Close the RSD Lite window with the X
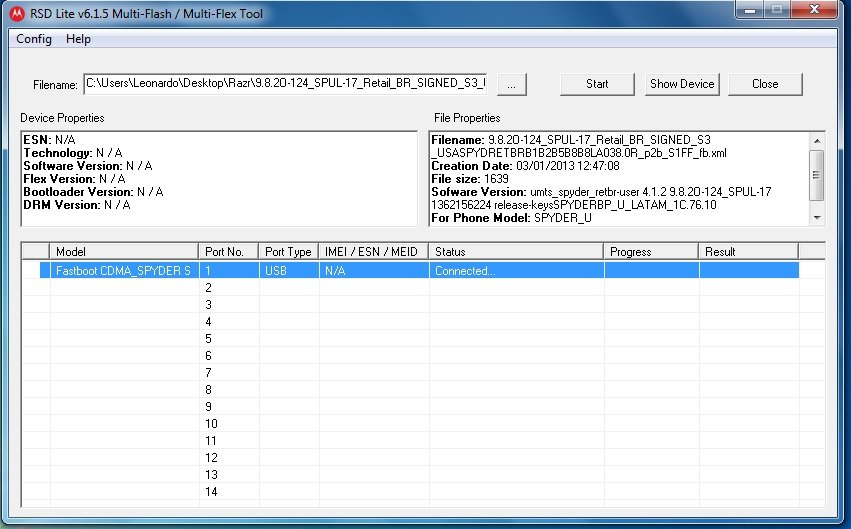 814,9
